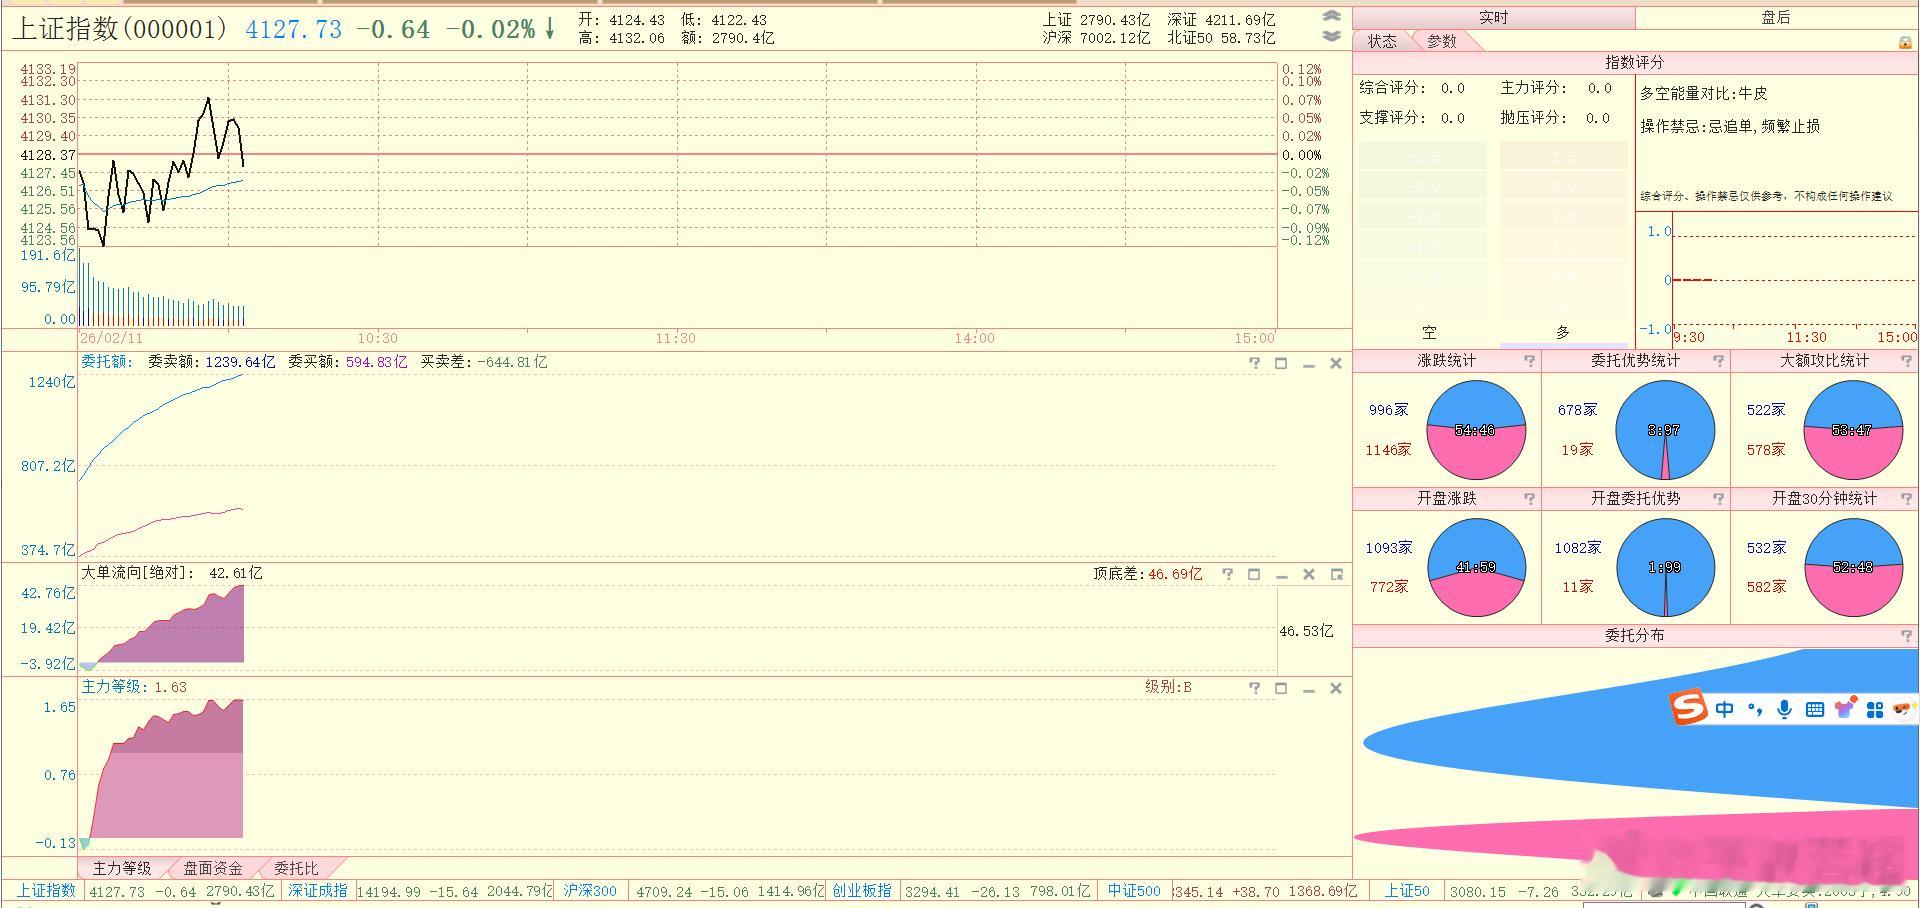Click 创业板指 in the status bar
Viewport: 1920px width, 908px height.
[x=862, y=891]
